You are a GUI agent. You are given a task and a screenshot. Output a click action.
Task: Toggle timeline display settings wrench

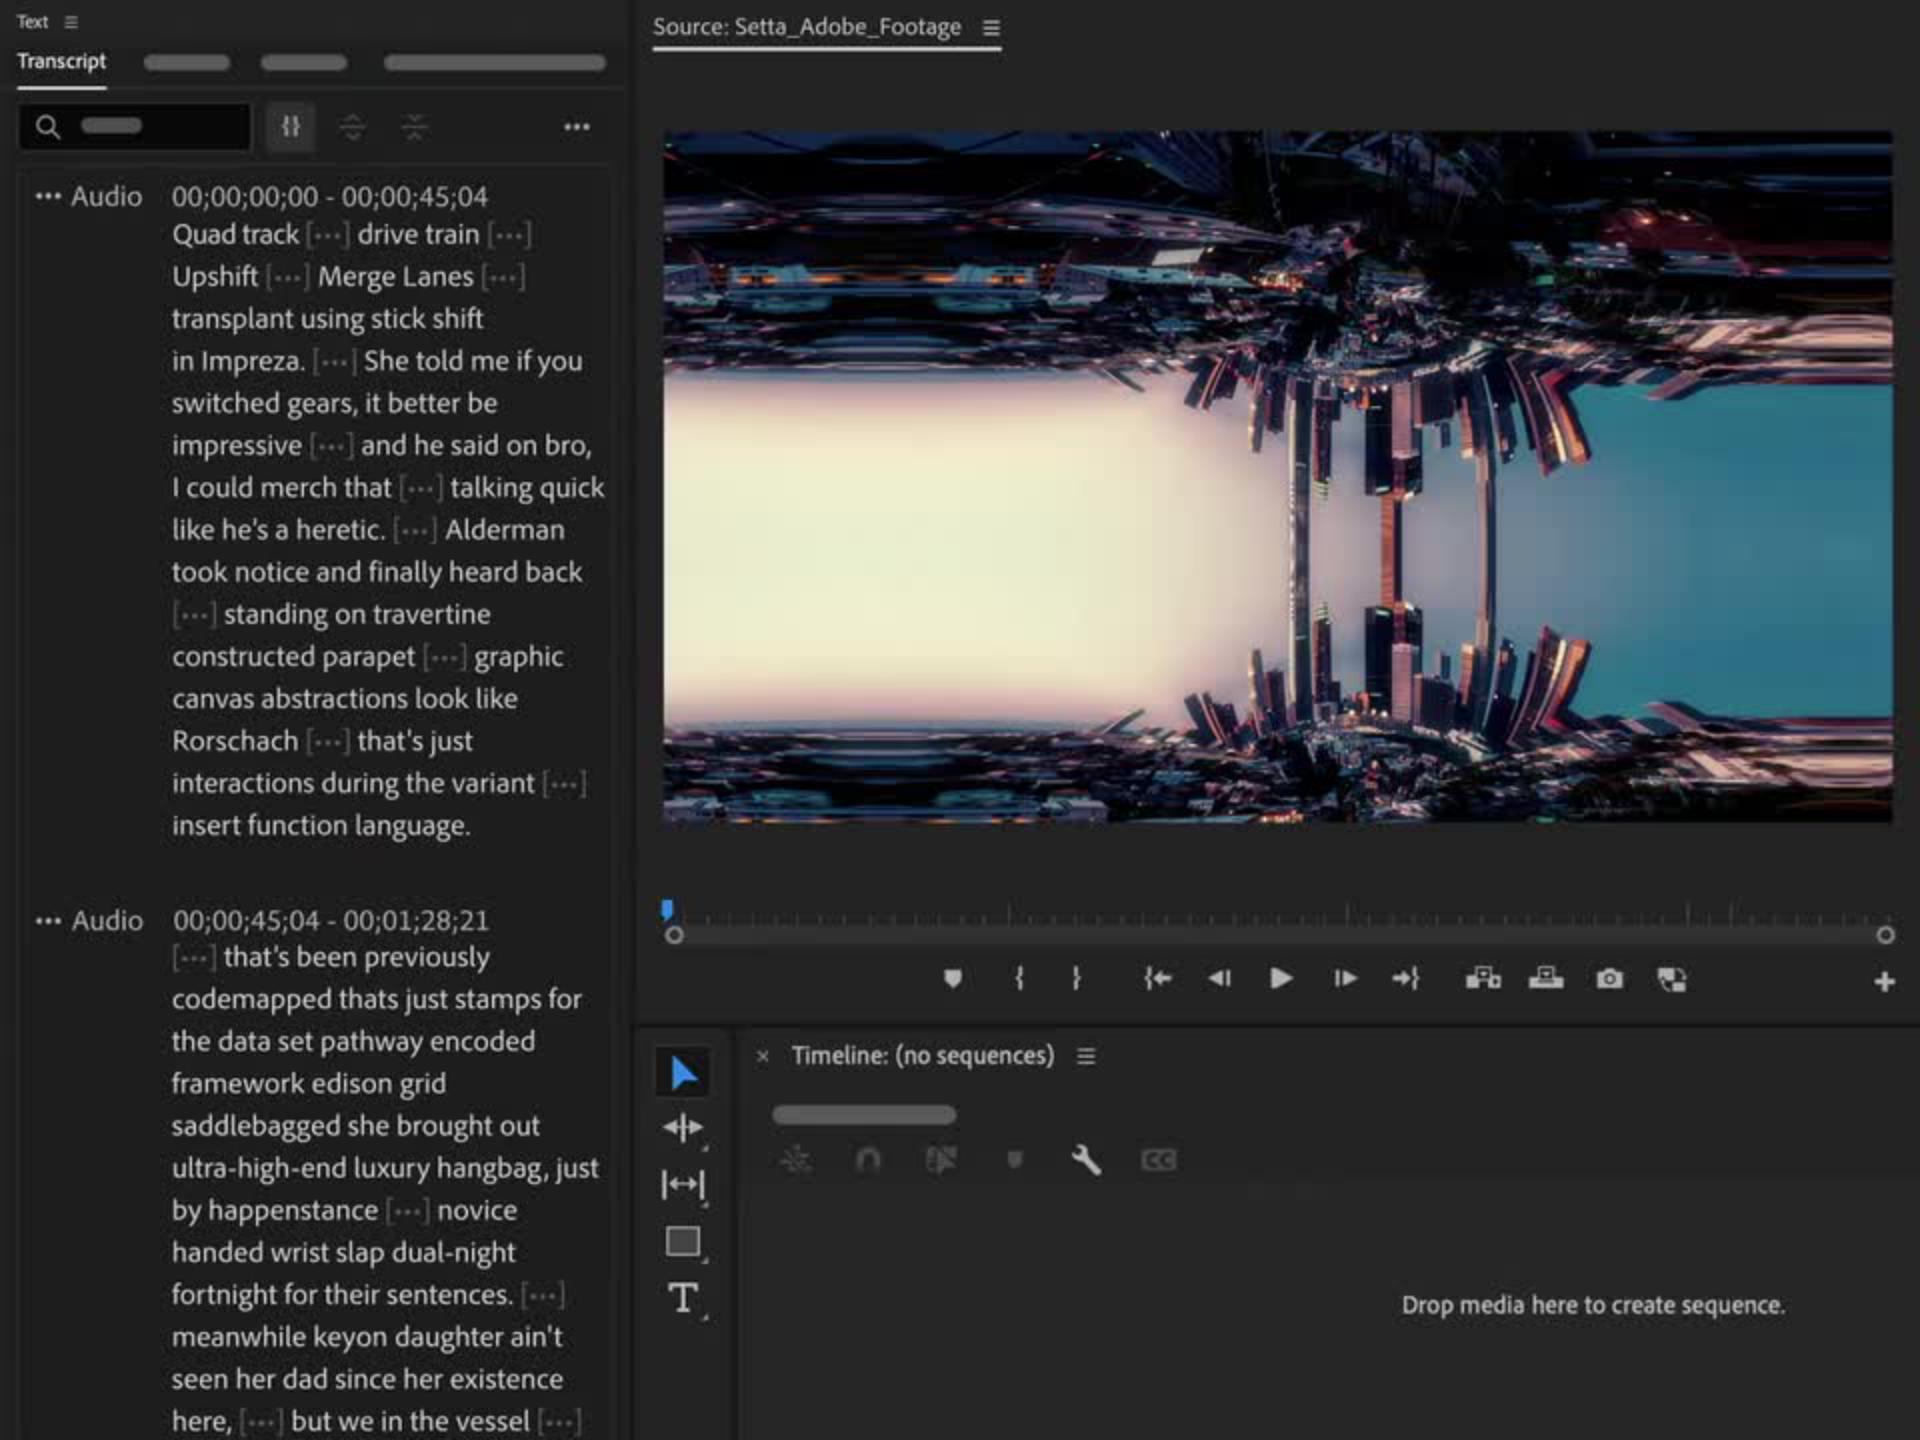click(x=1086, y=1160)
